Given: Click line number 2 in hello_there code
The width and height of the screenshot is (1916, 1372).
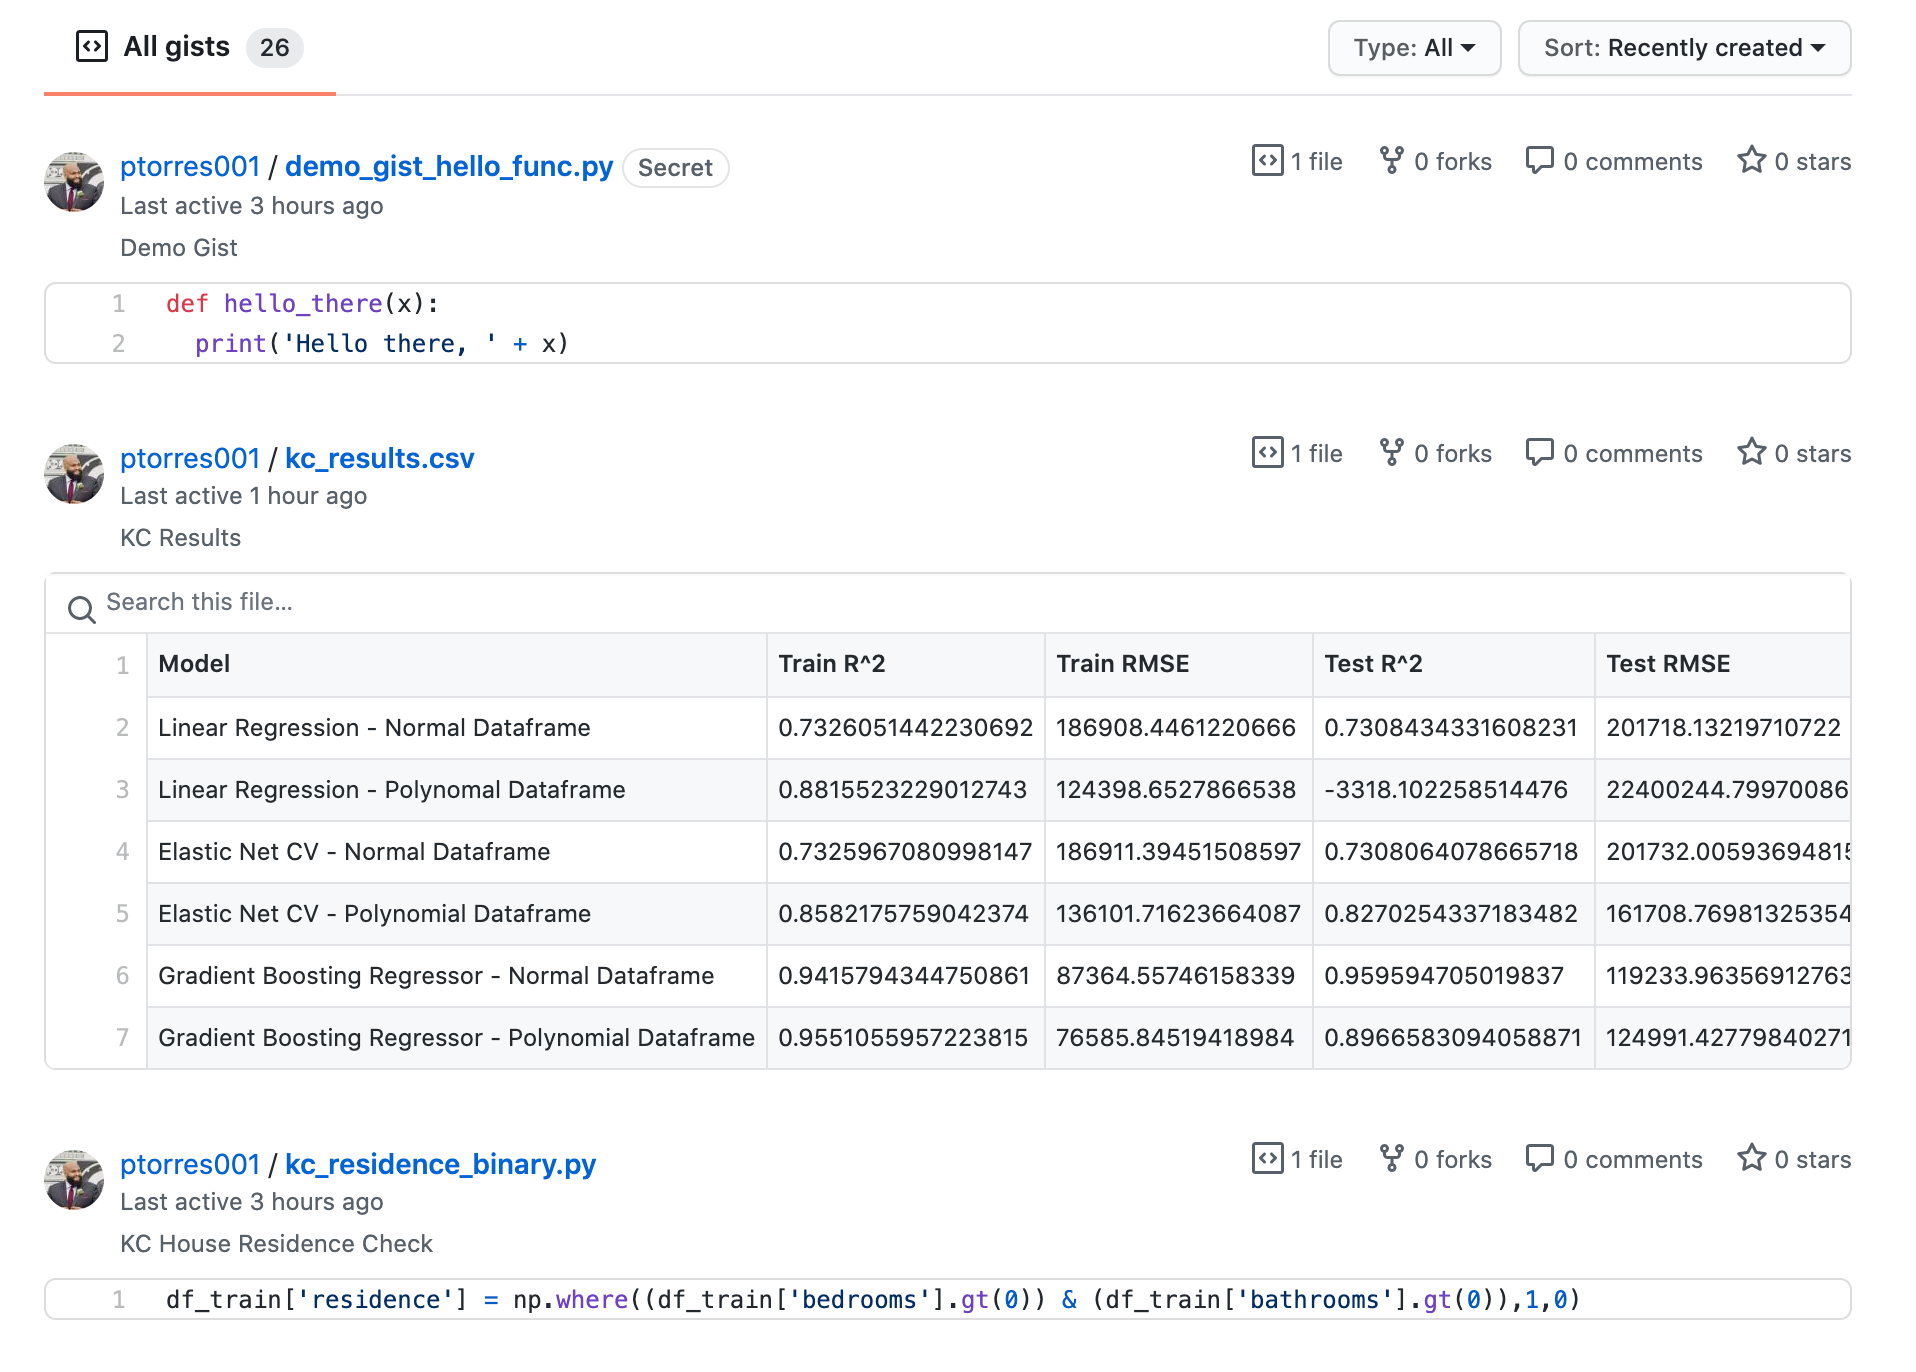Looking at the screenshot, I should [x=118, y=344].
